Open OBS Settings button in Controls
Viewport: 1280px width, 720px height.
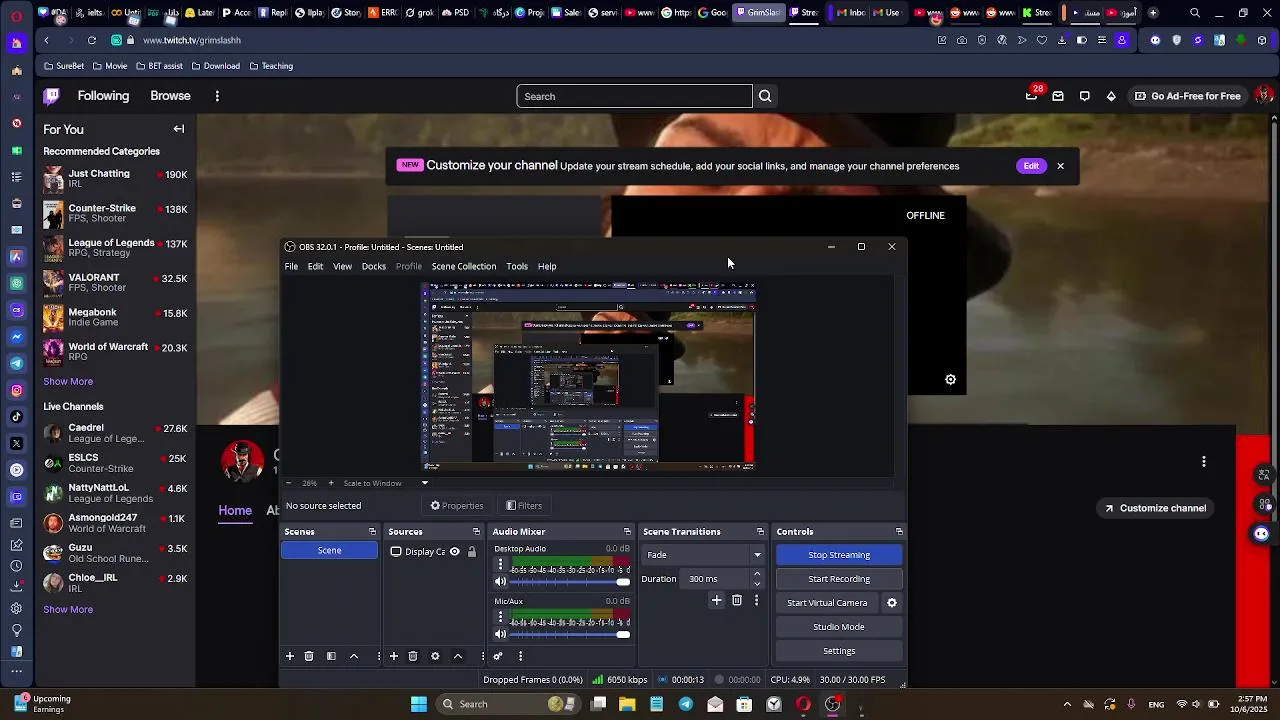tap(839, 651)
